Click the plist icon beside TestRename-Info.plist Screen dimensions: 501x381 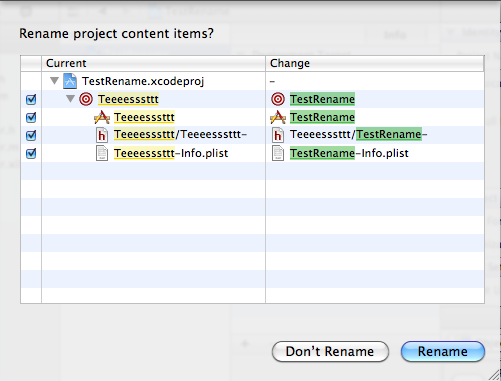pyautogui.click(x=278, y=153)
